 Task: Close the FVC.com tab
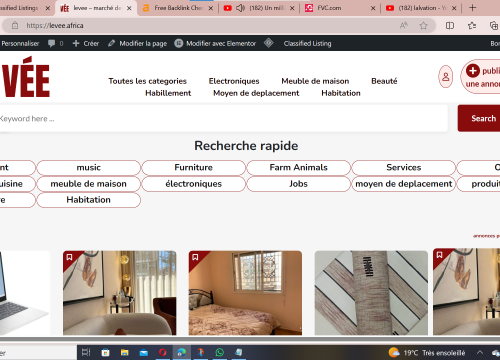click(373, 8)
